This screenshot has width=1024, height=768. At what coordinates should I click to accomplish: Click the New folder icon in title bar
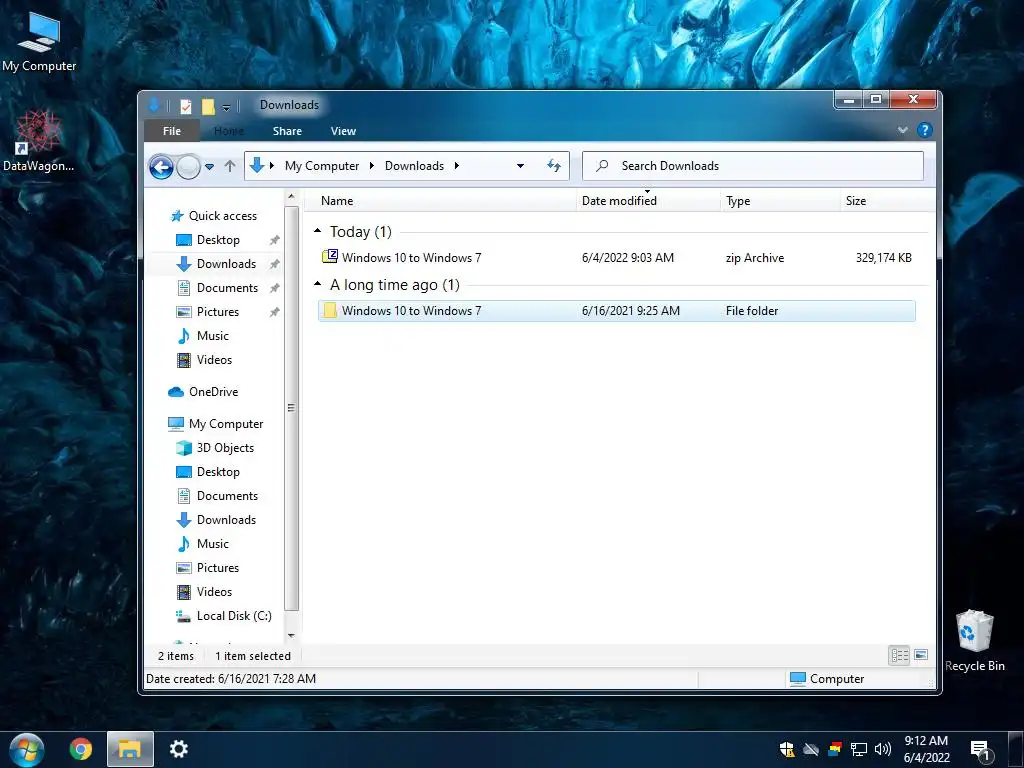pyautogui.click(x=208, y=106)
